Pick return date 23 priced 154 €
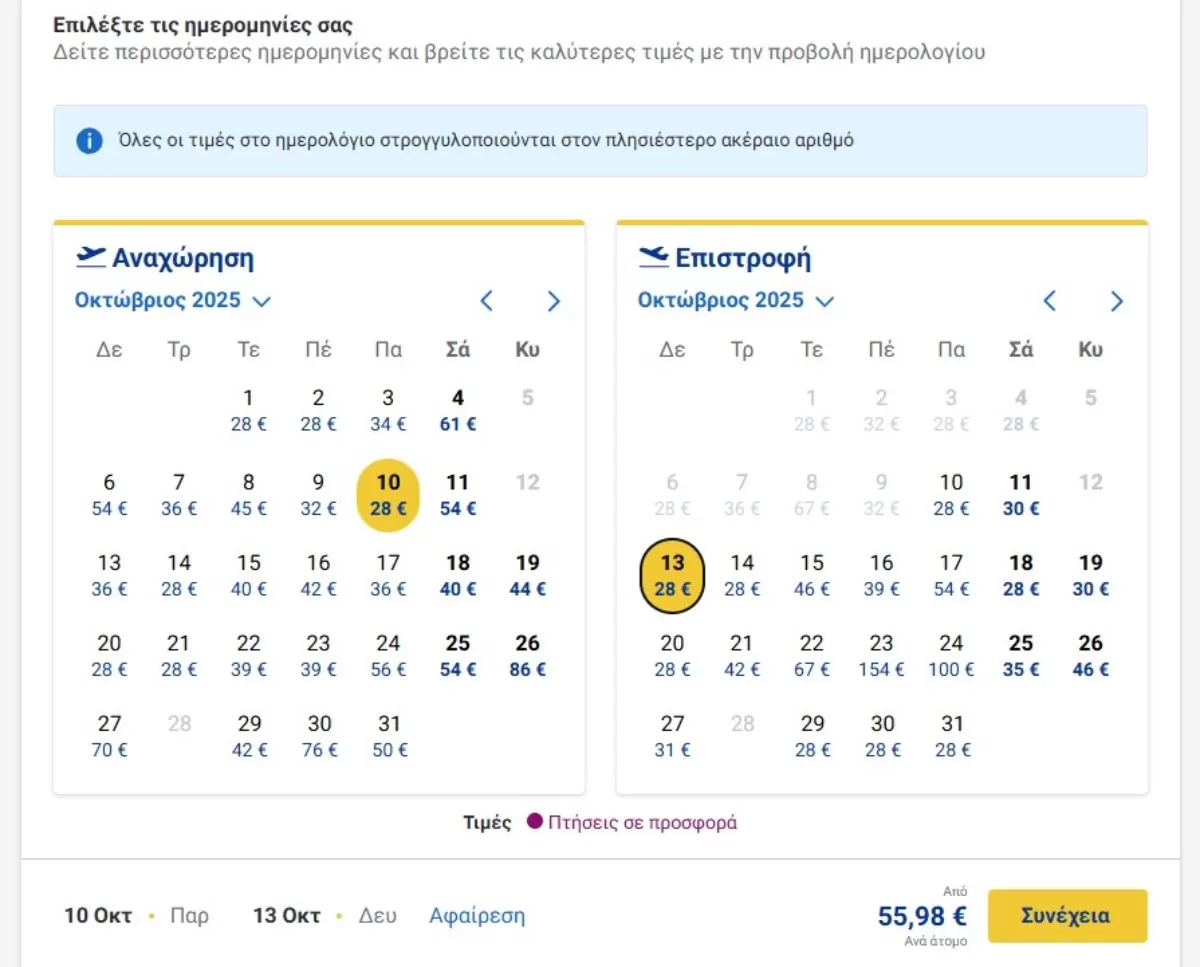 (881, 656)
